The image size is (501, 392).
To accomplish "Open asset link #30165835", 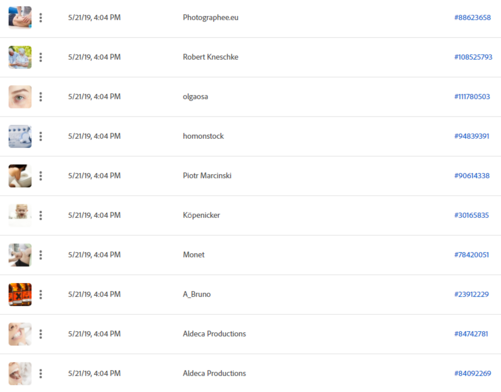I will 472,215.
